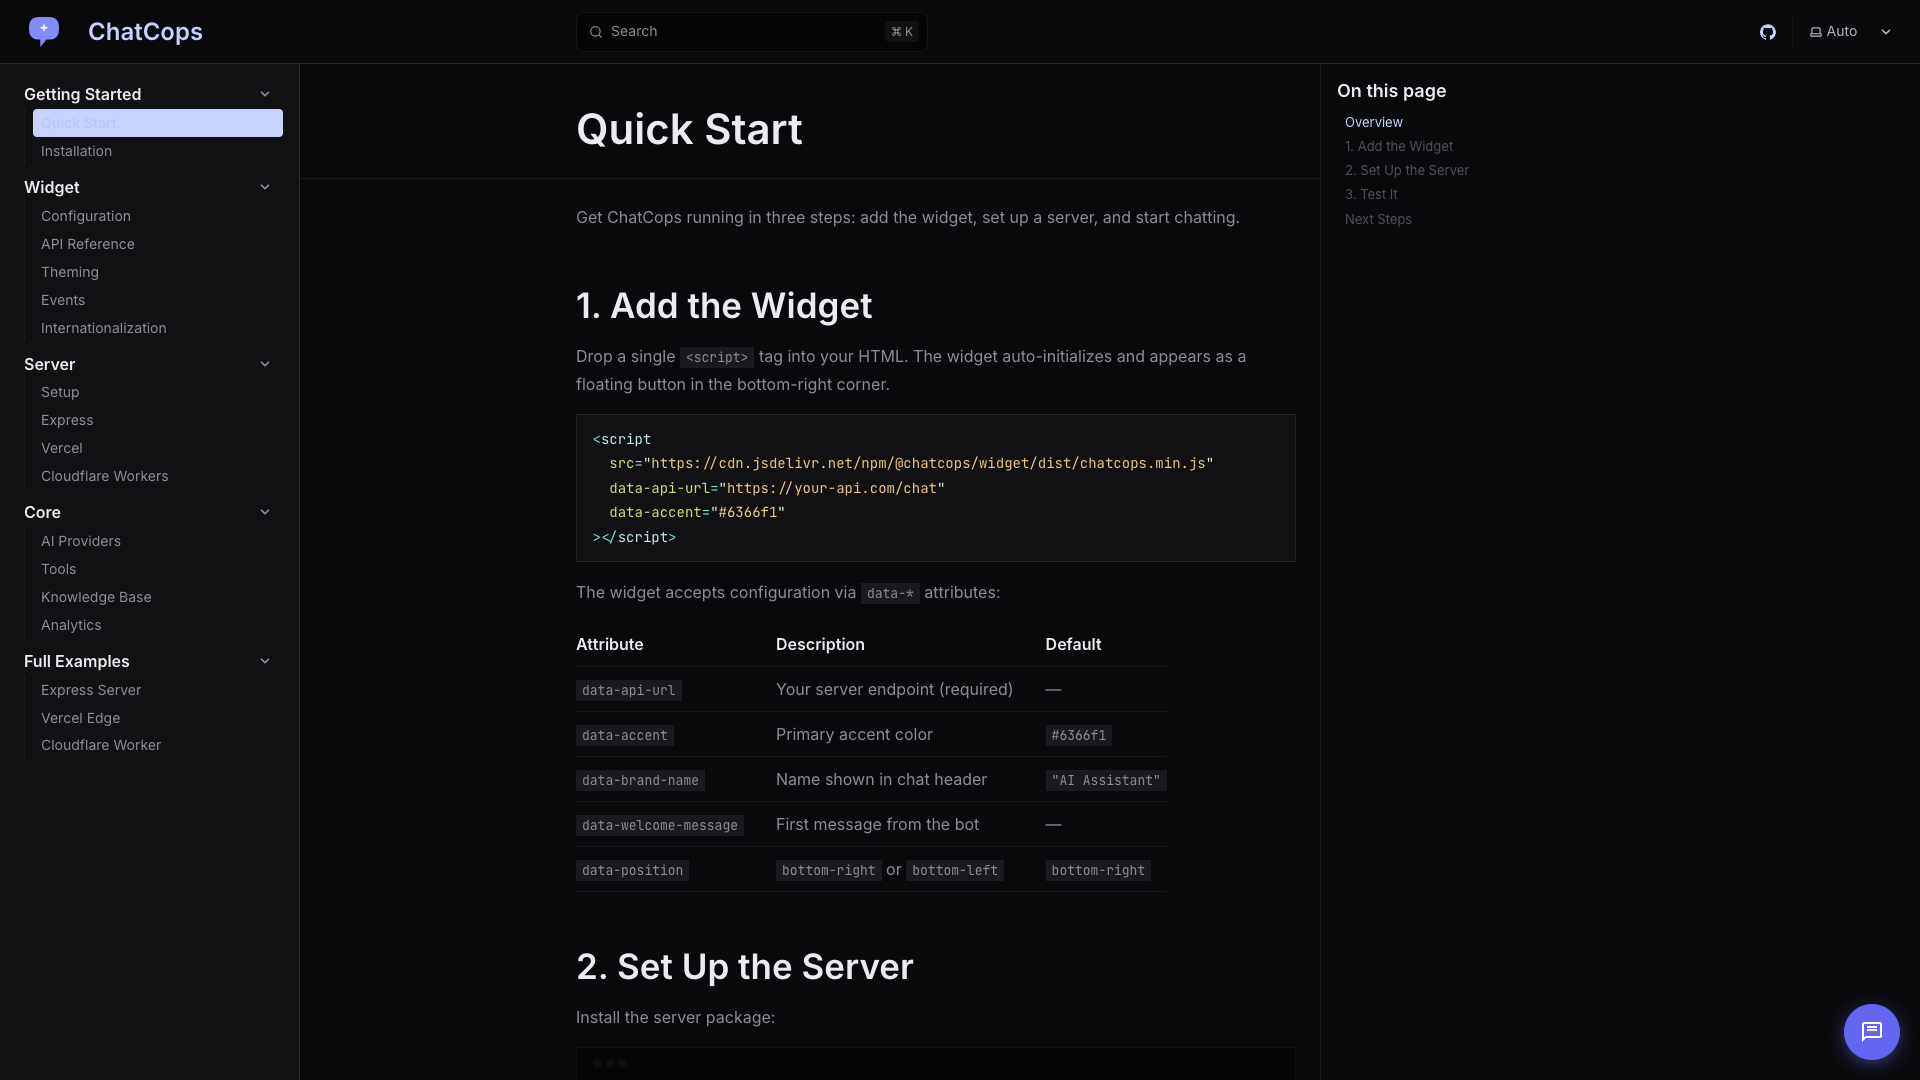Click the Default column header

click(1073, 644)
